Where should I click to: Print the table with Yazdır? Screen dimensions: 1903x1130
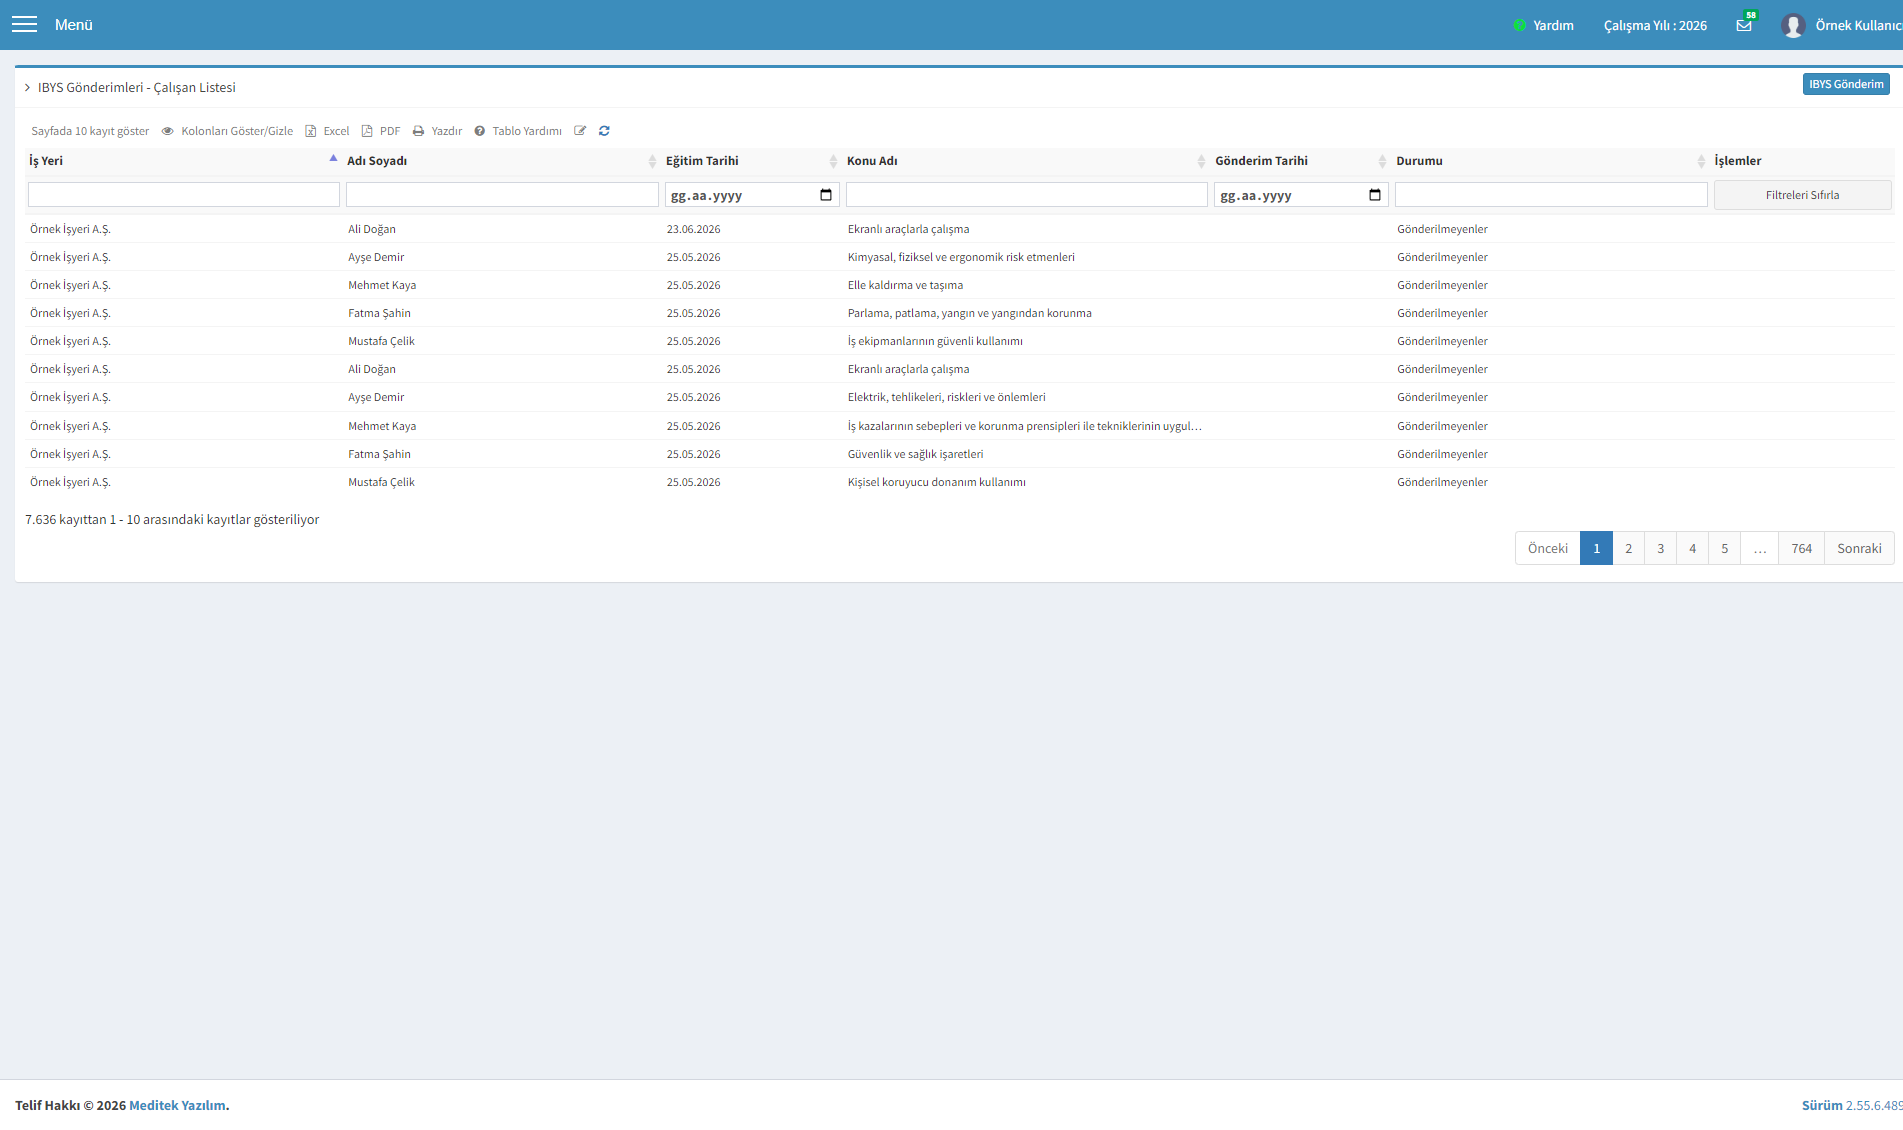(x=437, y=131)
